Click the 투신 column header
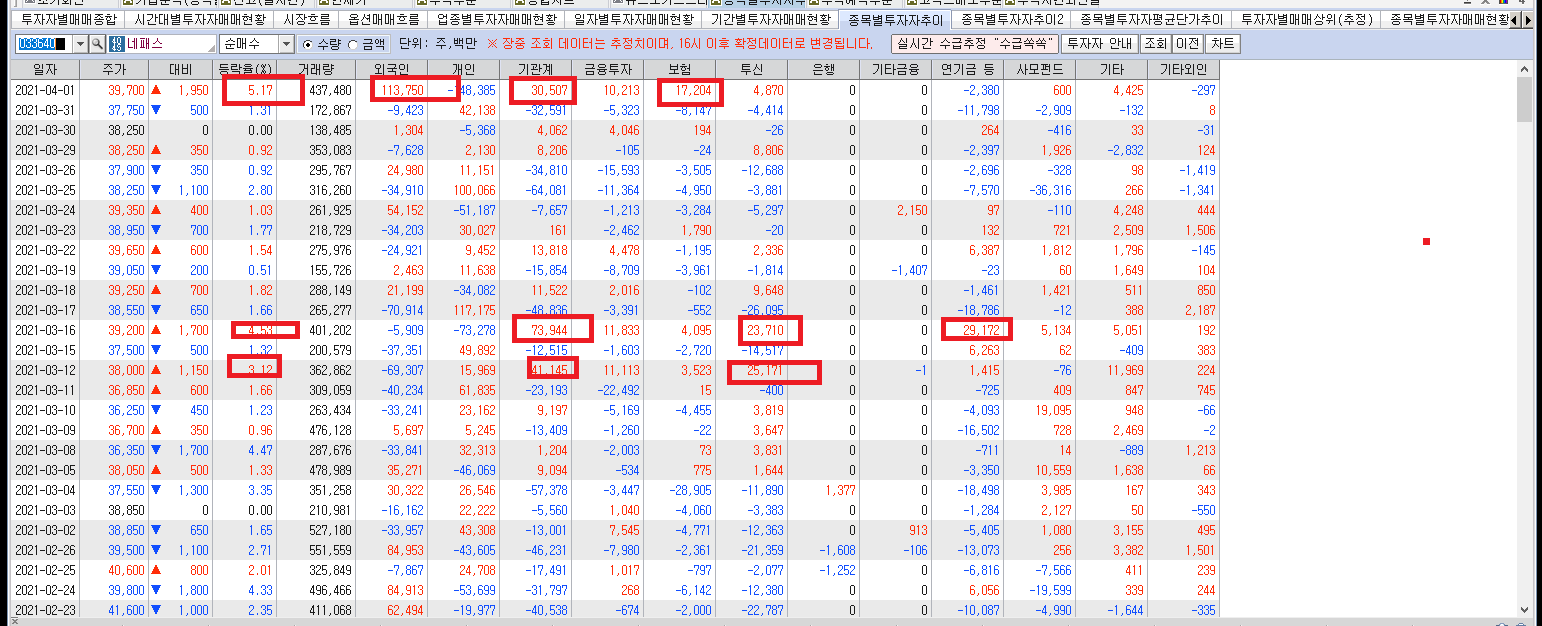Viewport: 1542px width, 626px height. click(x=751, y=70)
